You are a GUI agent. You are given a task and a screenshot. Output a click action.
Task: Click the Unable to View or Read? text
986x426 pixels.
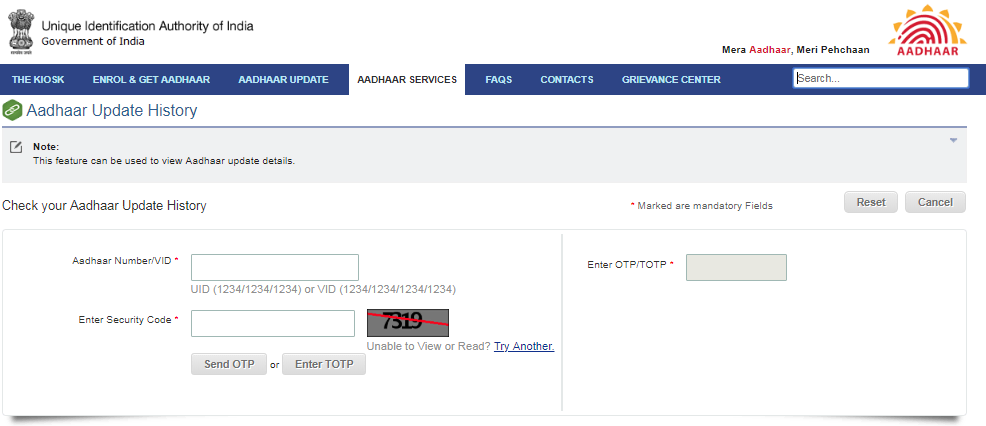tap(428, 346)
